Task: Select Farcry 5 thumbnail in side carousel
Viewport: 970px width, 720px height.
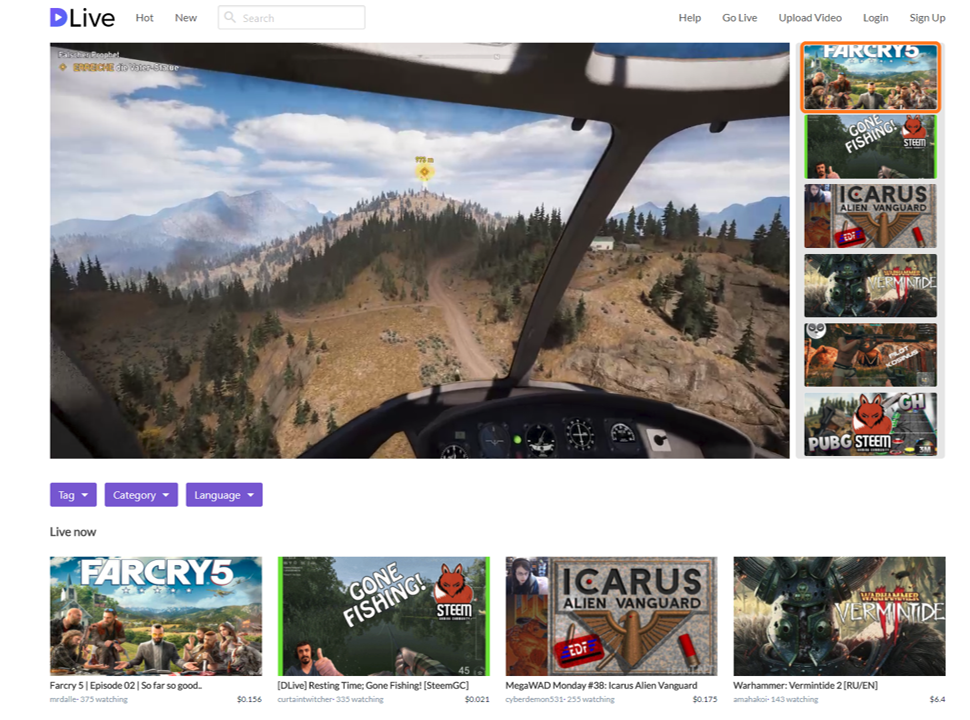Action: click(x=870, y=77)
